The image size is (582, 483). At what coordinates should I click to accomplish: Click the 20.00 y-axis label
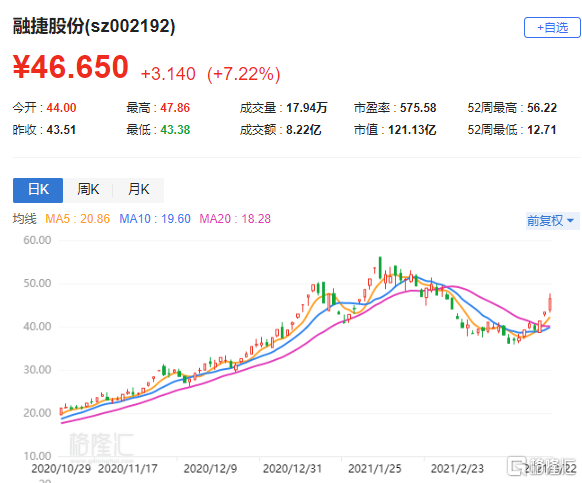tap(37, 413)
